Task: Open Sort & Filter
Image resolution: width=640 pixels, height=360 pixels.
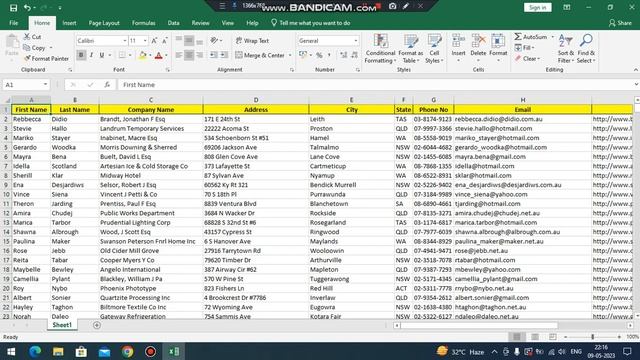Action: tap(566, 49)
